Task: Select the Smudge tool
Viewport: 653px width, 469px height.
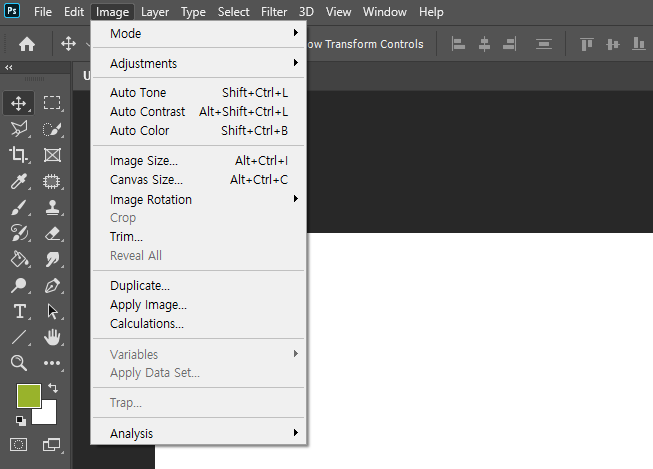Action: click(x=52, y=259)
